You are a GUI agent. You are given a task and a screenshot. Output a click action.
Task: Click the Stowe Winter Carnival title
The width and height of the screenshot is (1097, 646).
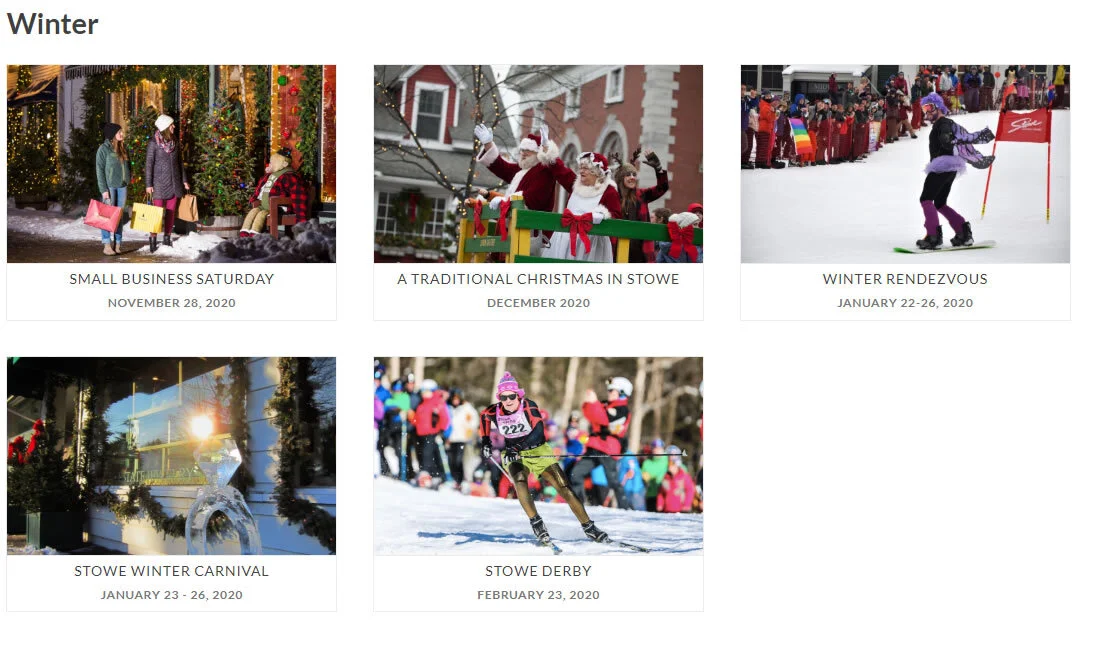[x=171, y=570]
